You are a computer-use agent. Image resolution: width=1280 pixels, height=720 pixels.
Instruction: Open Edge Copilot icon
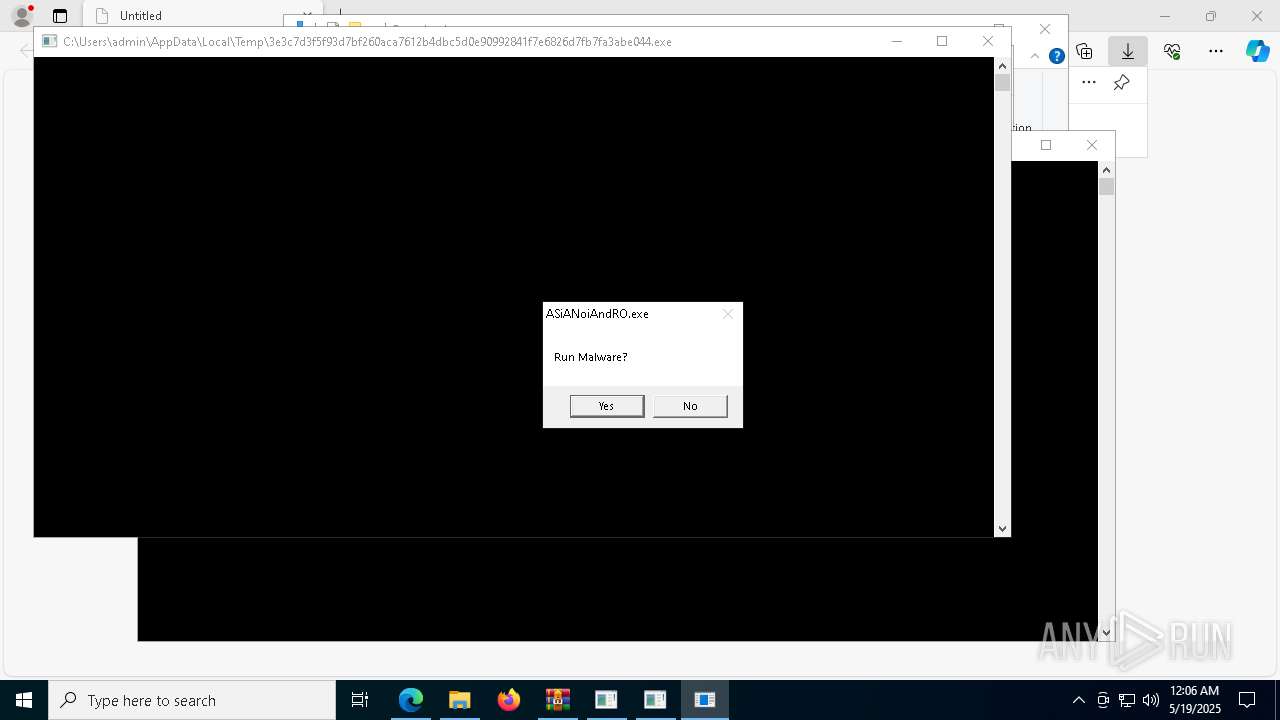[x=1257, y=51]
